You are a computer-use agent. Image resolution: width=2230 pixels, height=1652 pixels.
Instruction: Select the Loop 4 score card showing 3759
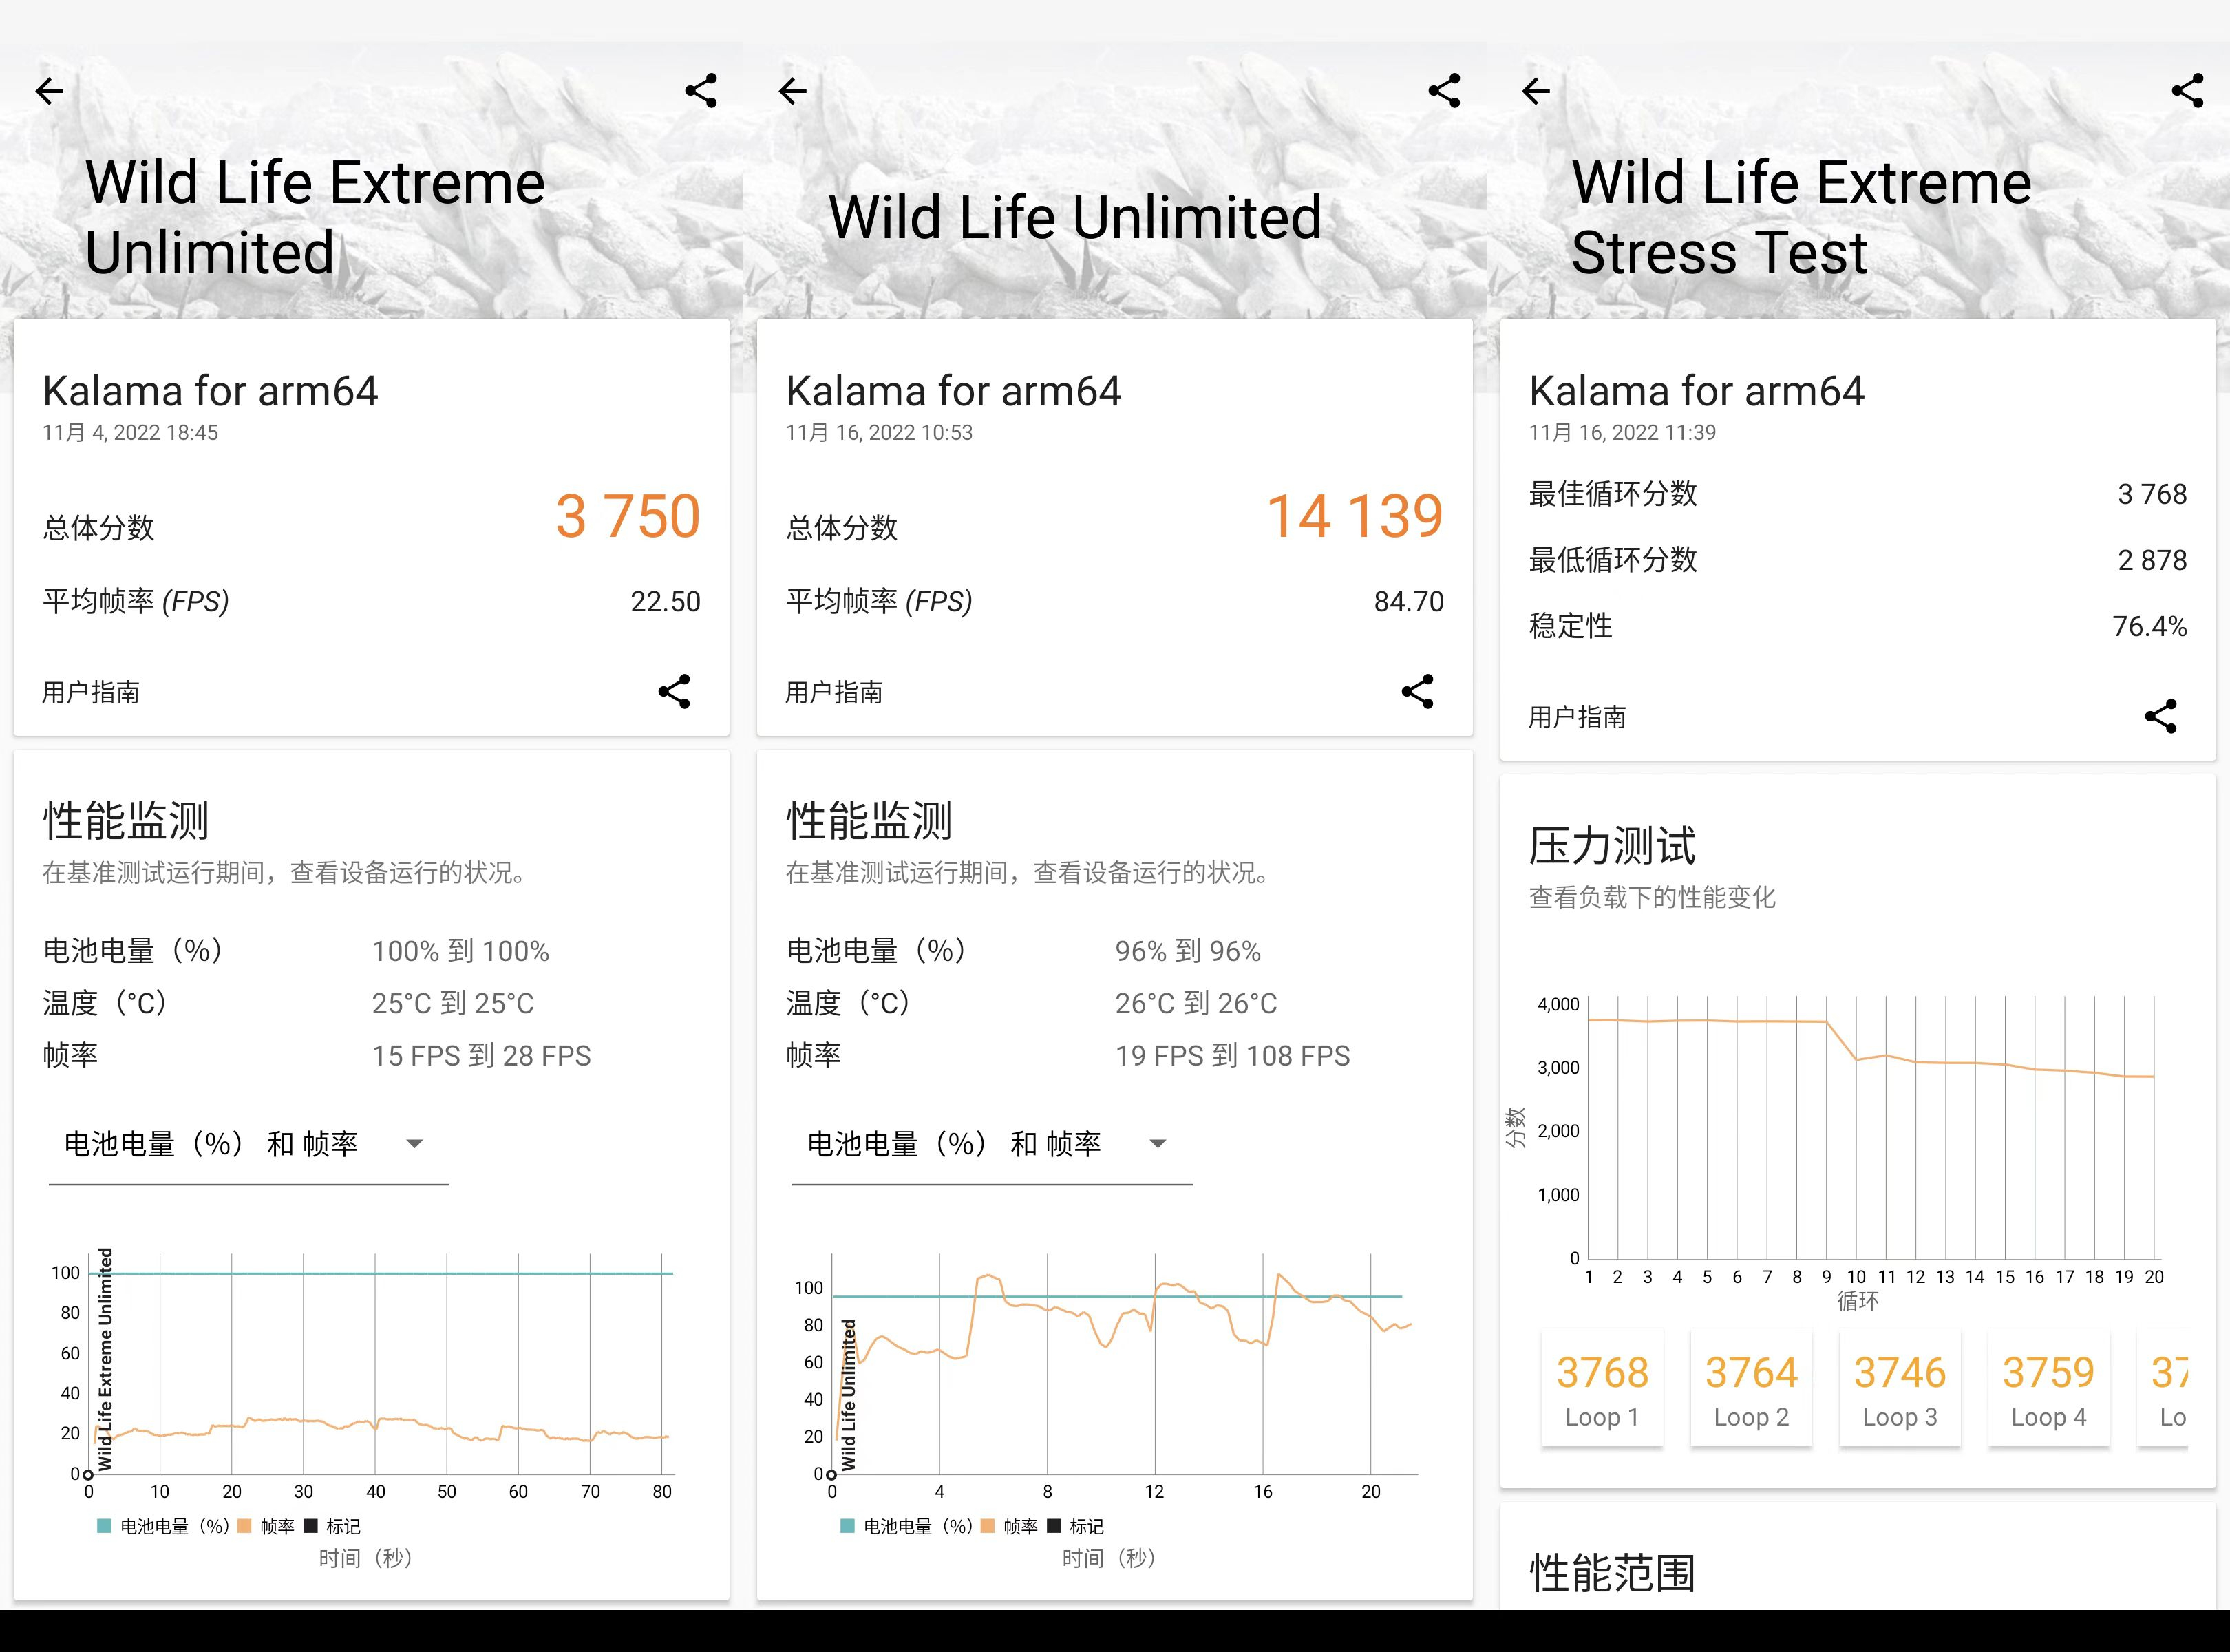pyautogui.click(x=2048, y=1388)
